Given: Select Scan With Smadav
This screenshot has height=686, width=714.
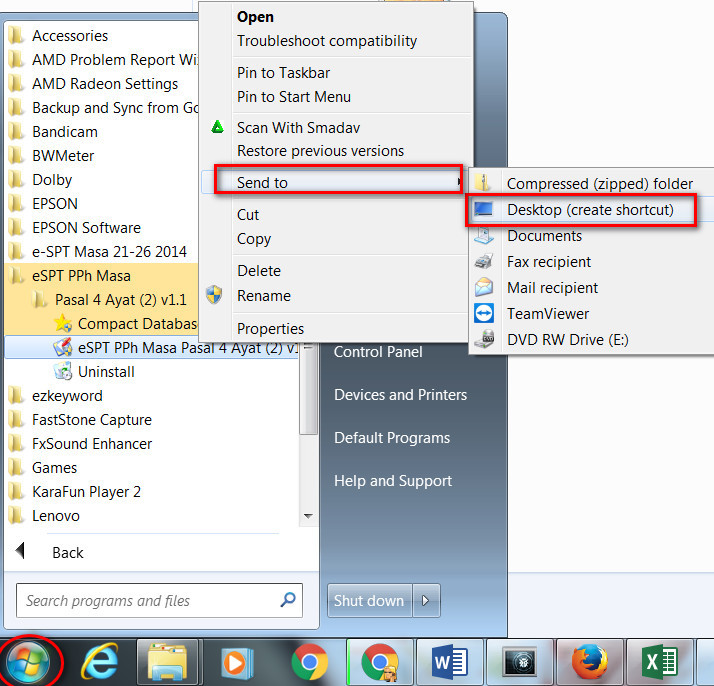Looking at the screenshot, I should (x=298, y=128).
